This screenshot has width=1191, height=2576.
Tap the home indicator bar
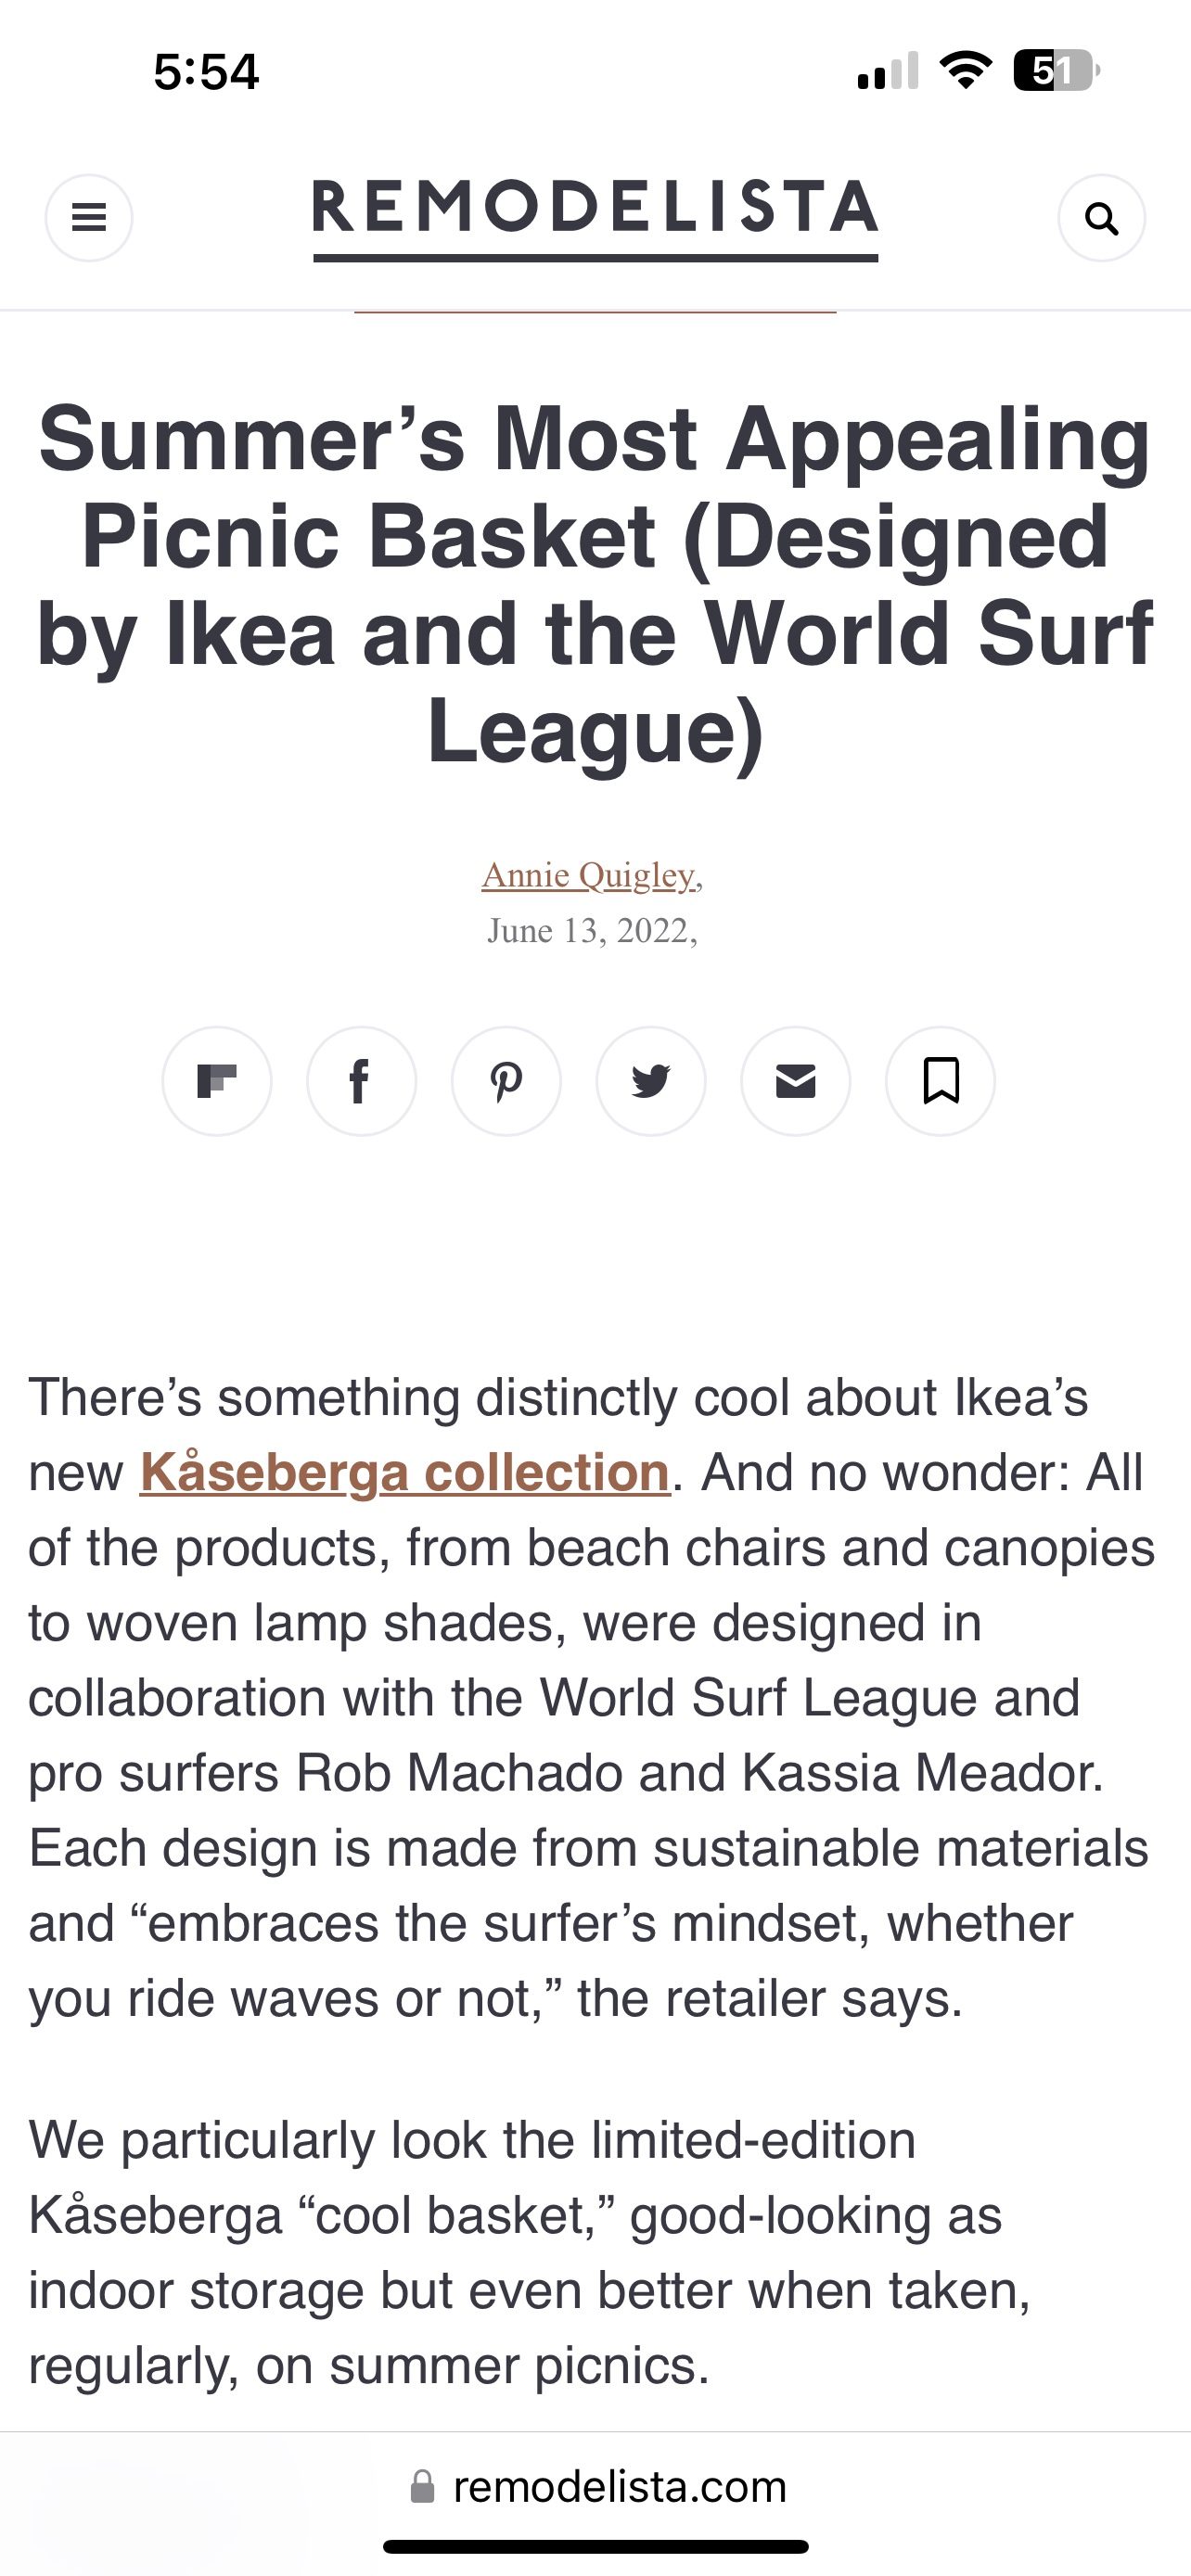[595, 2546]
